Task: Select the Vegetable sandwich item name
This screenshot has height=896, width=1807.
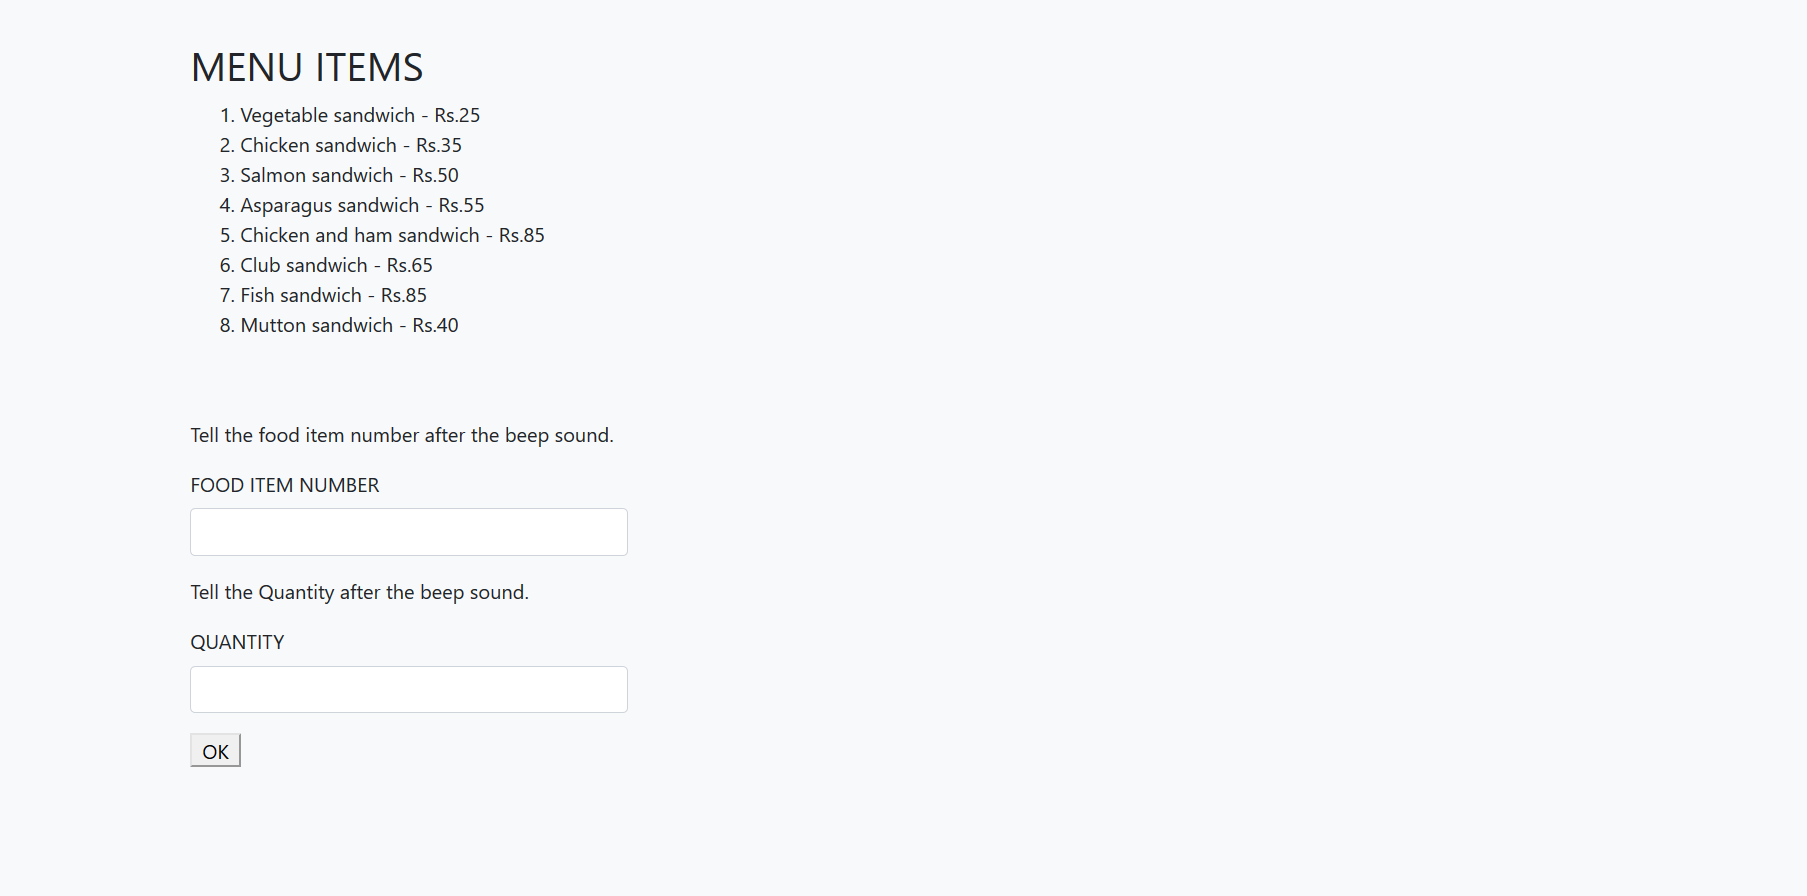Action: pos(327,116)
